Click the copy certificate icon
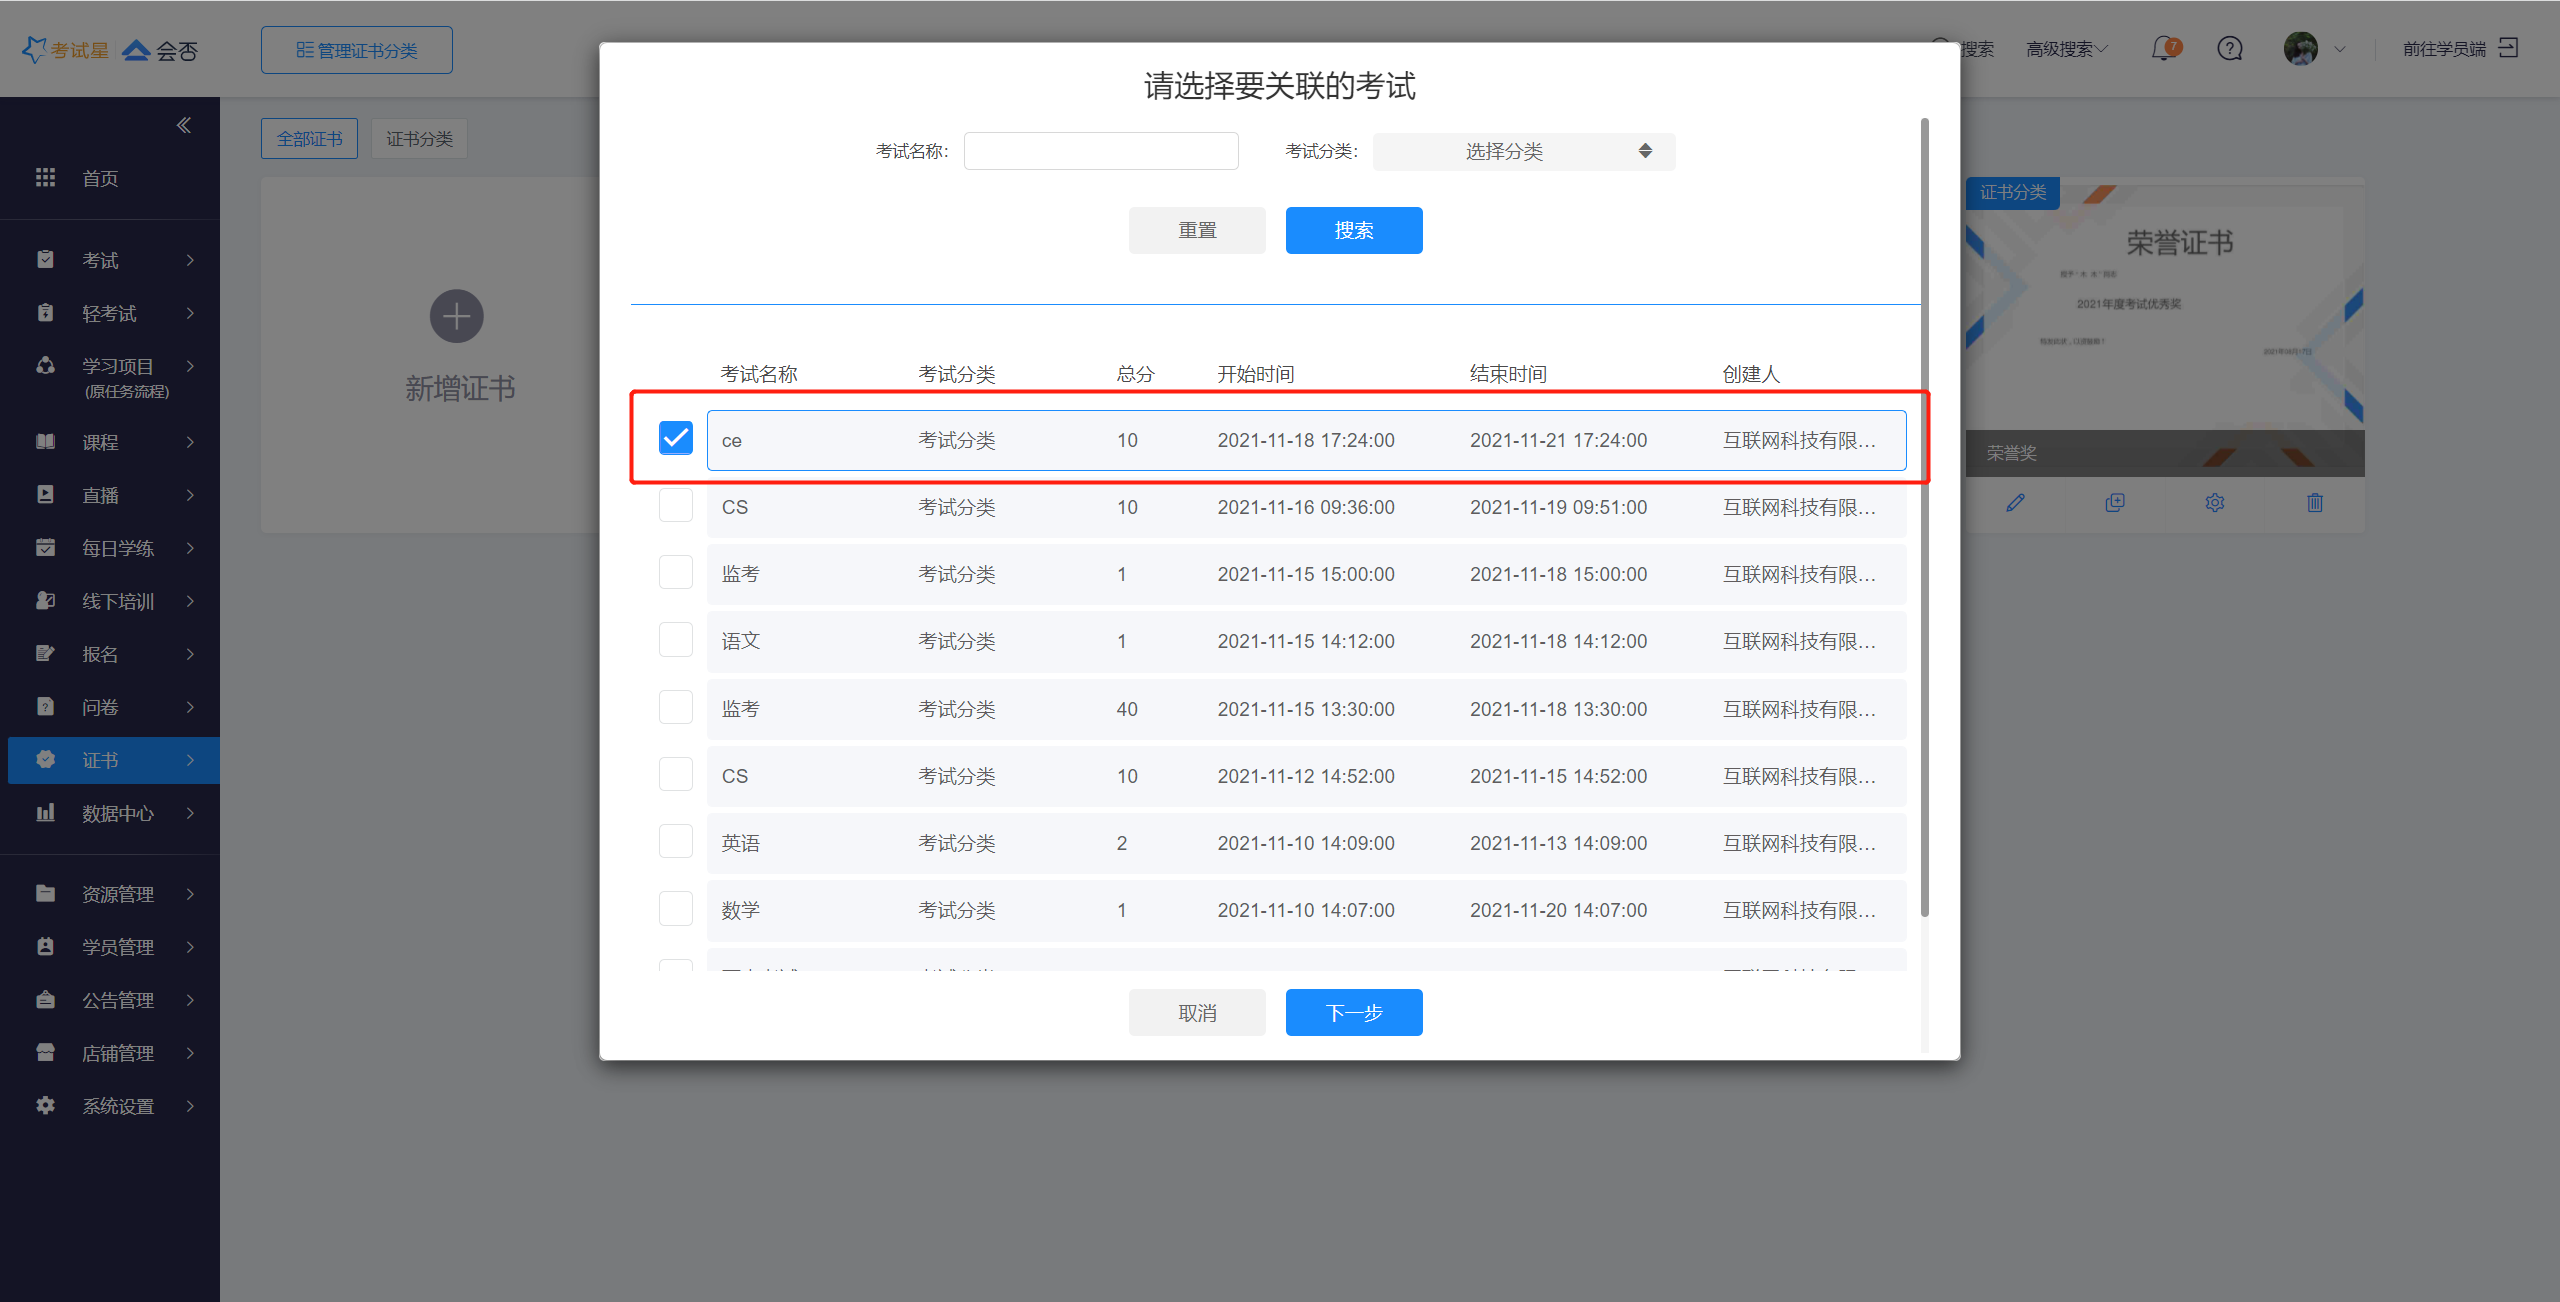The width and height of the screenshot is (2560, 1302). coord(2114,503)
